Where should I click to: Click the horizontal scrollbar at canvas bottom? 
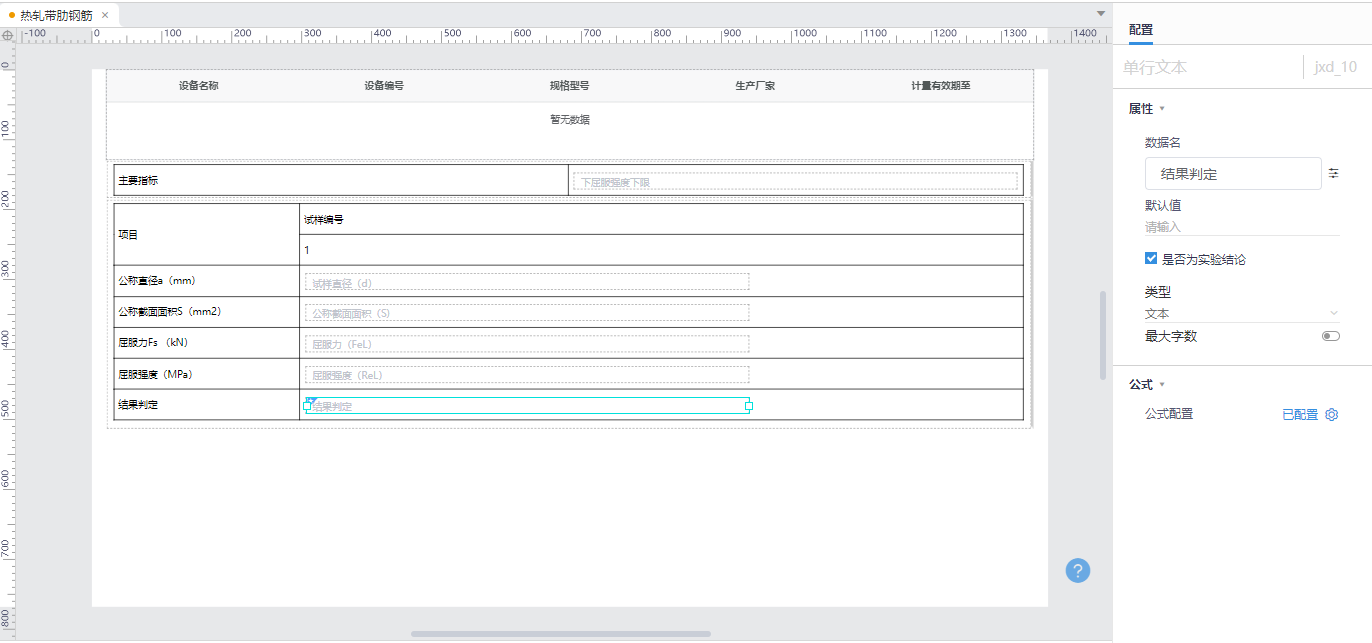[x=560, y=633]
